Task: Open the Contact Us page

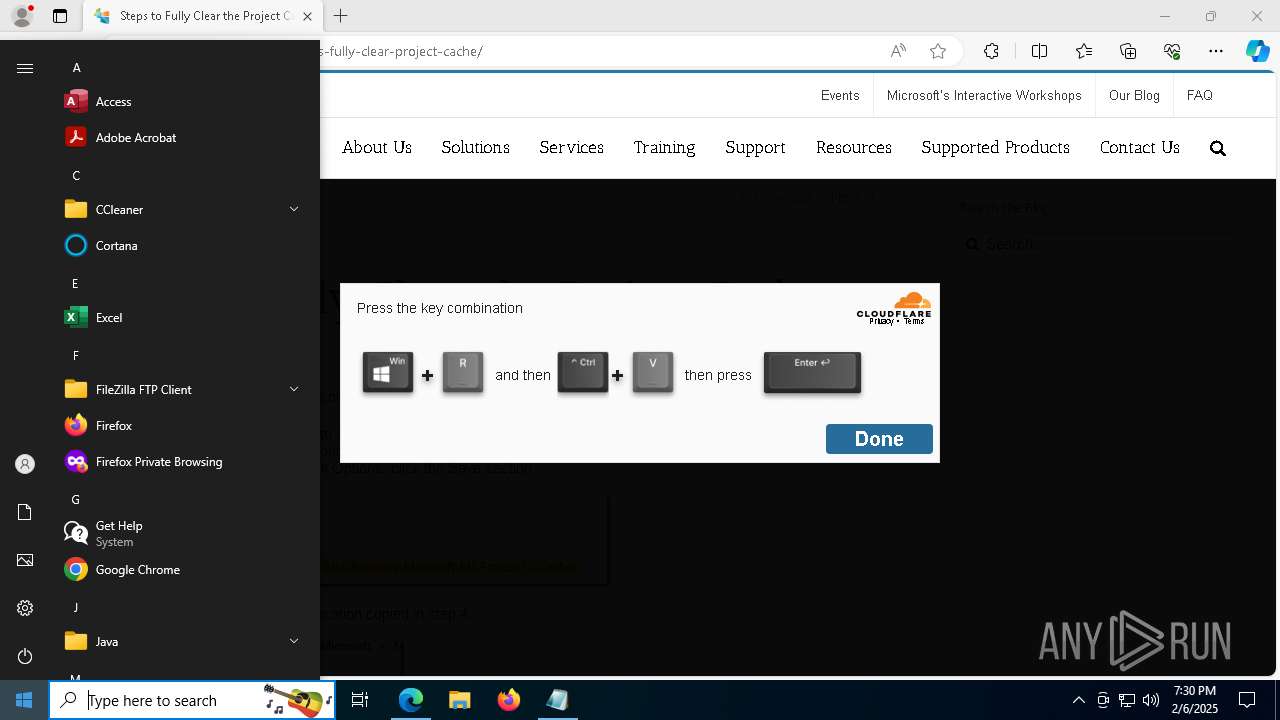Action: pos(1139,147)
